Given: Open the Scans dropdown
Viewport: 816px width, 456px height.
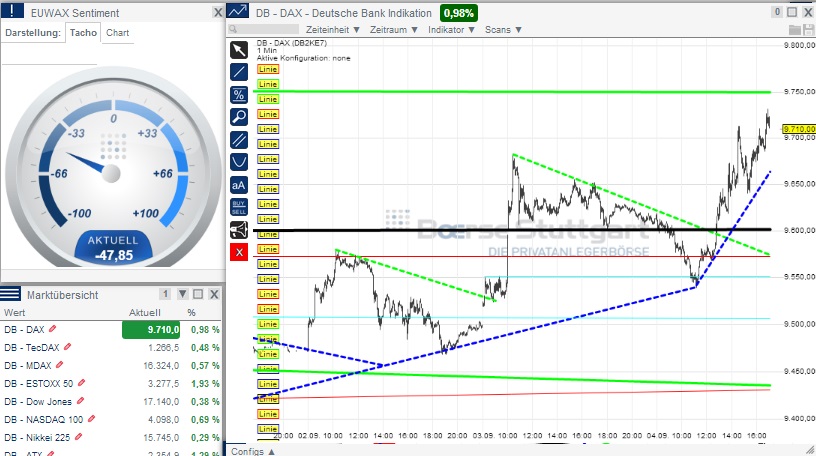Looking at the screenshot, I should tap(503, 30).
